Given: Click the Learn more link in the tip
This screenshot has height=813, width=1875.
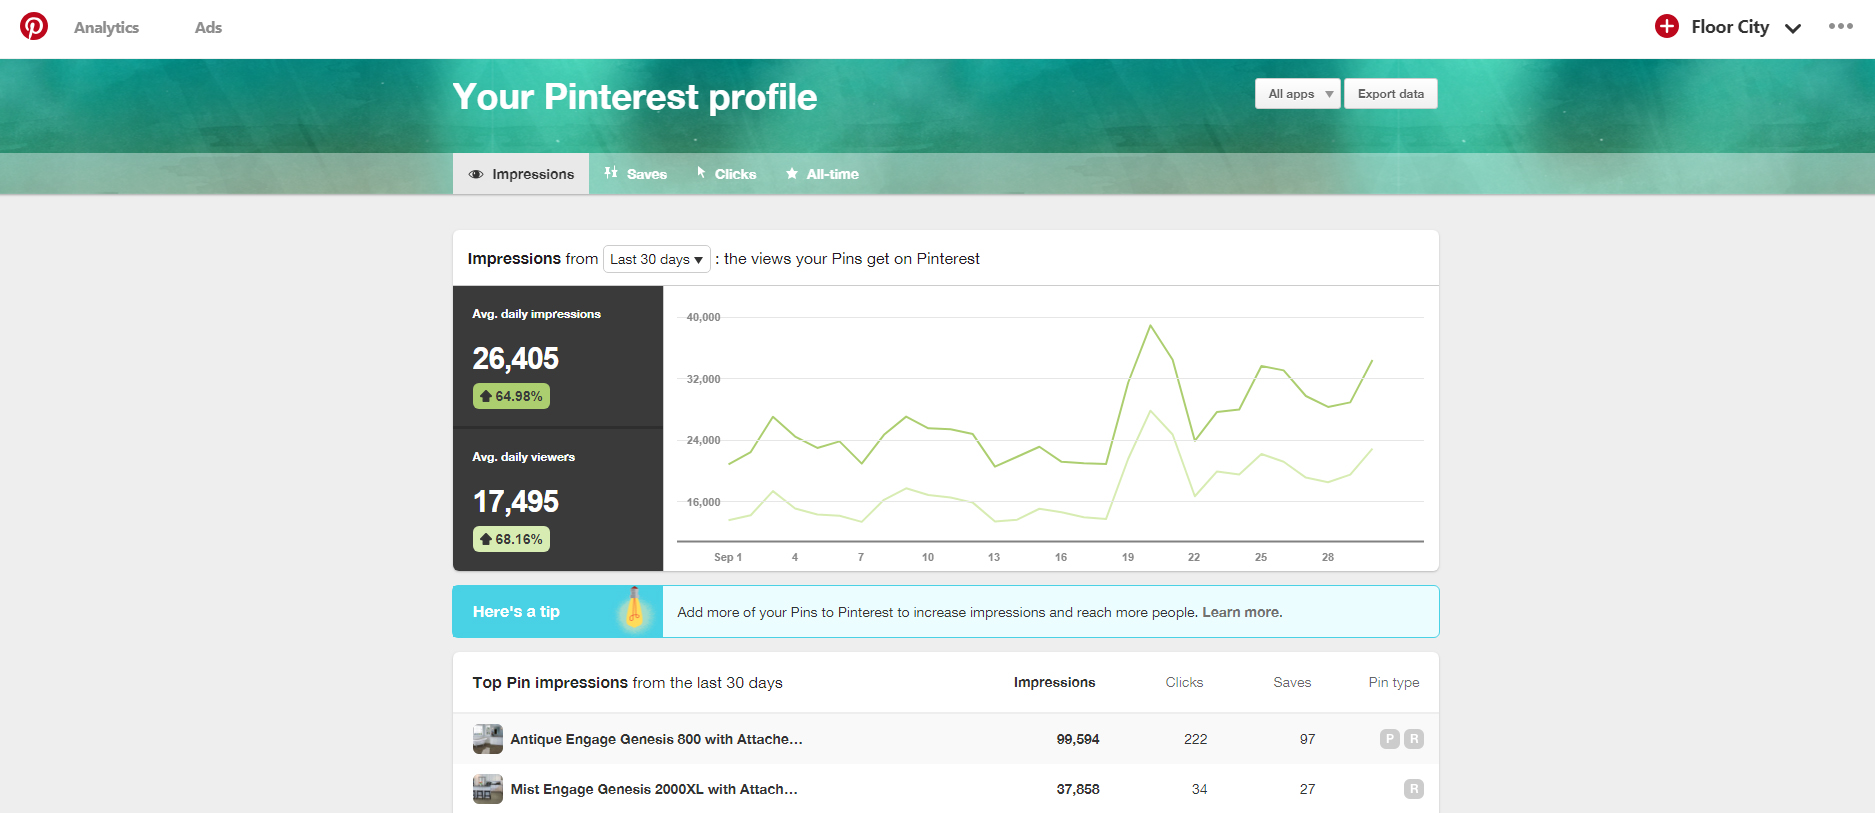Looking at the screenshot, I should pos(1242,612).
